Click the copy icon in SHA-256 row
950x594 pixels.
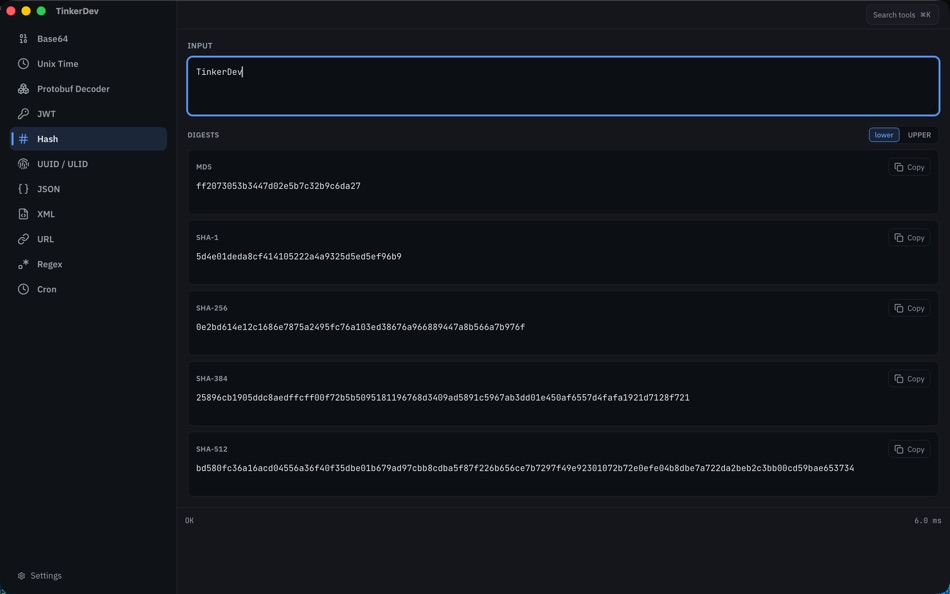pyautogui.click(x=899, y=309)
